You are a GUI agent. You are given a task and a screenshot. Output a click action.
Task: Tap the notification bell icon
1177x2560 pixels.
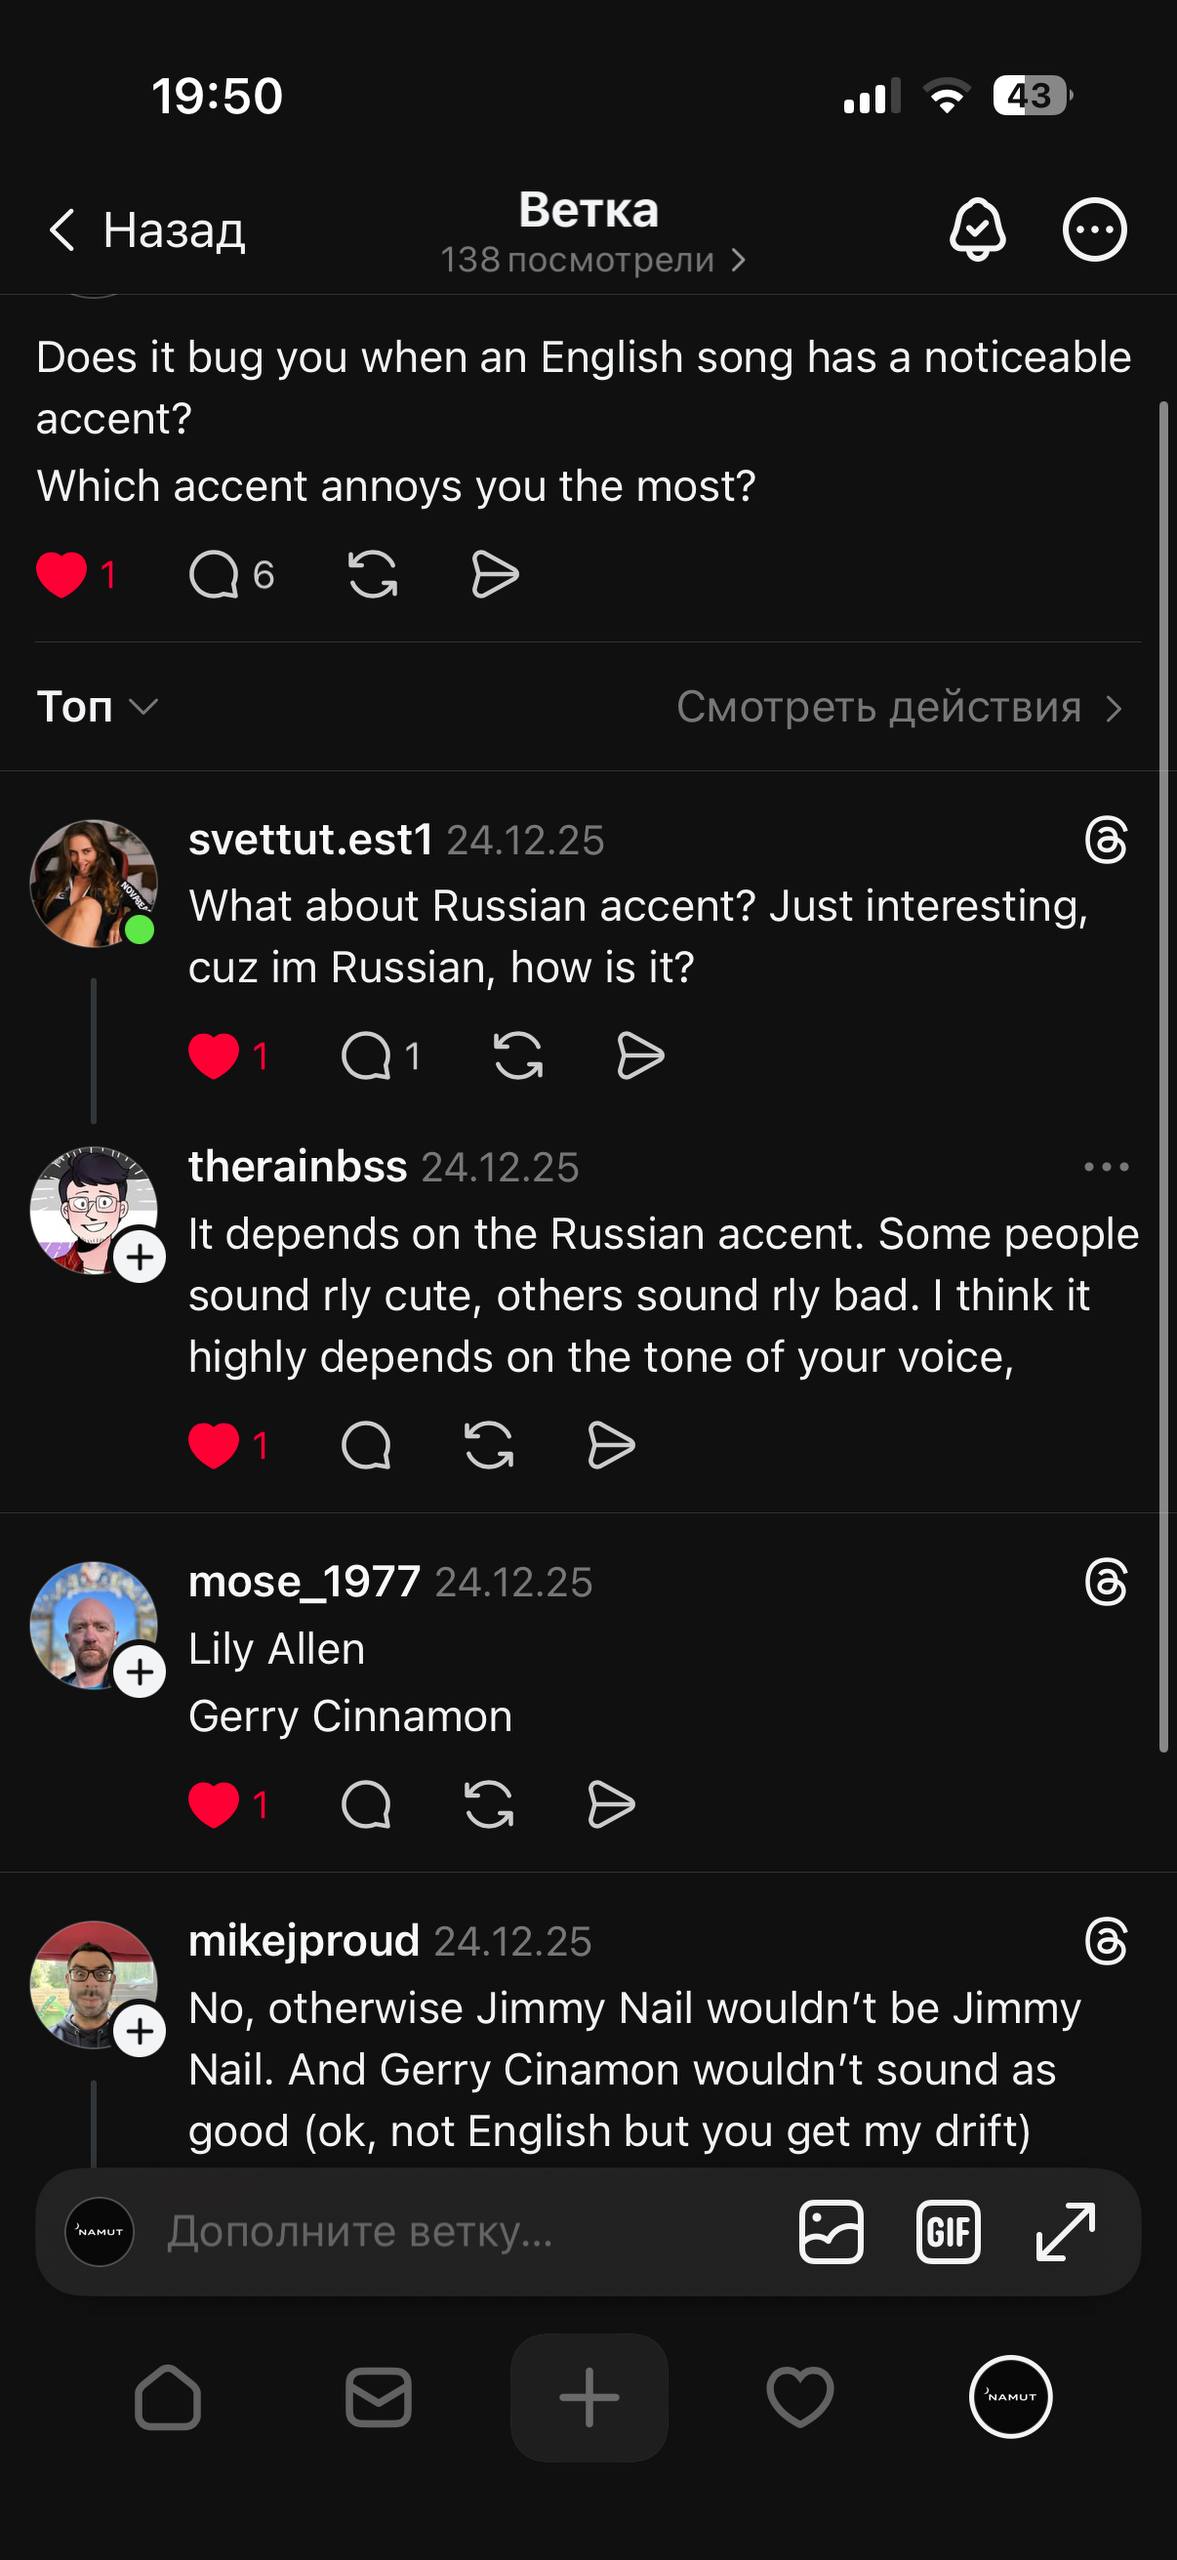pos(977,230)
